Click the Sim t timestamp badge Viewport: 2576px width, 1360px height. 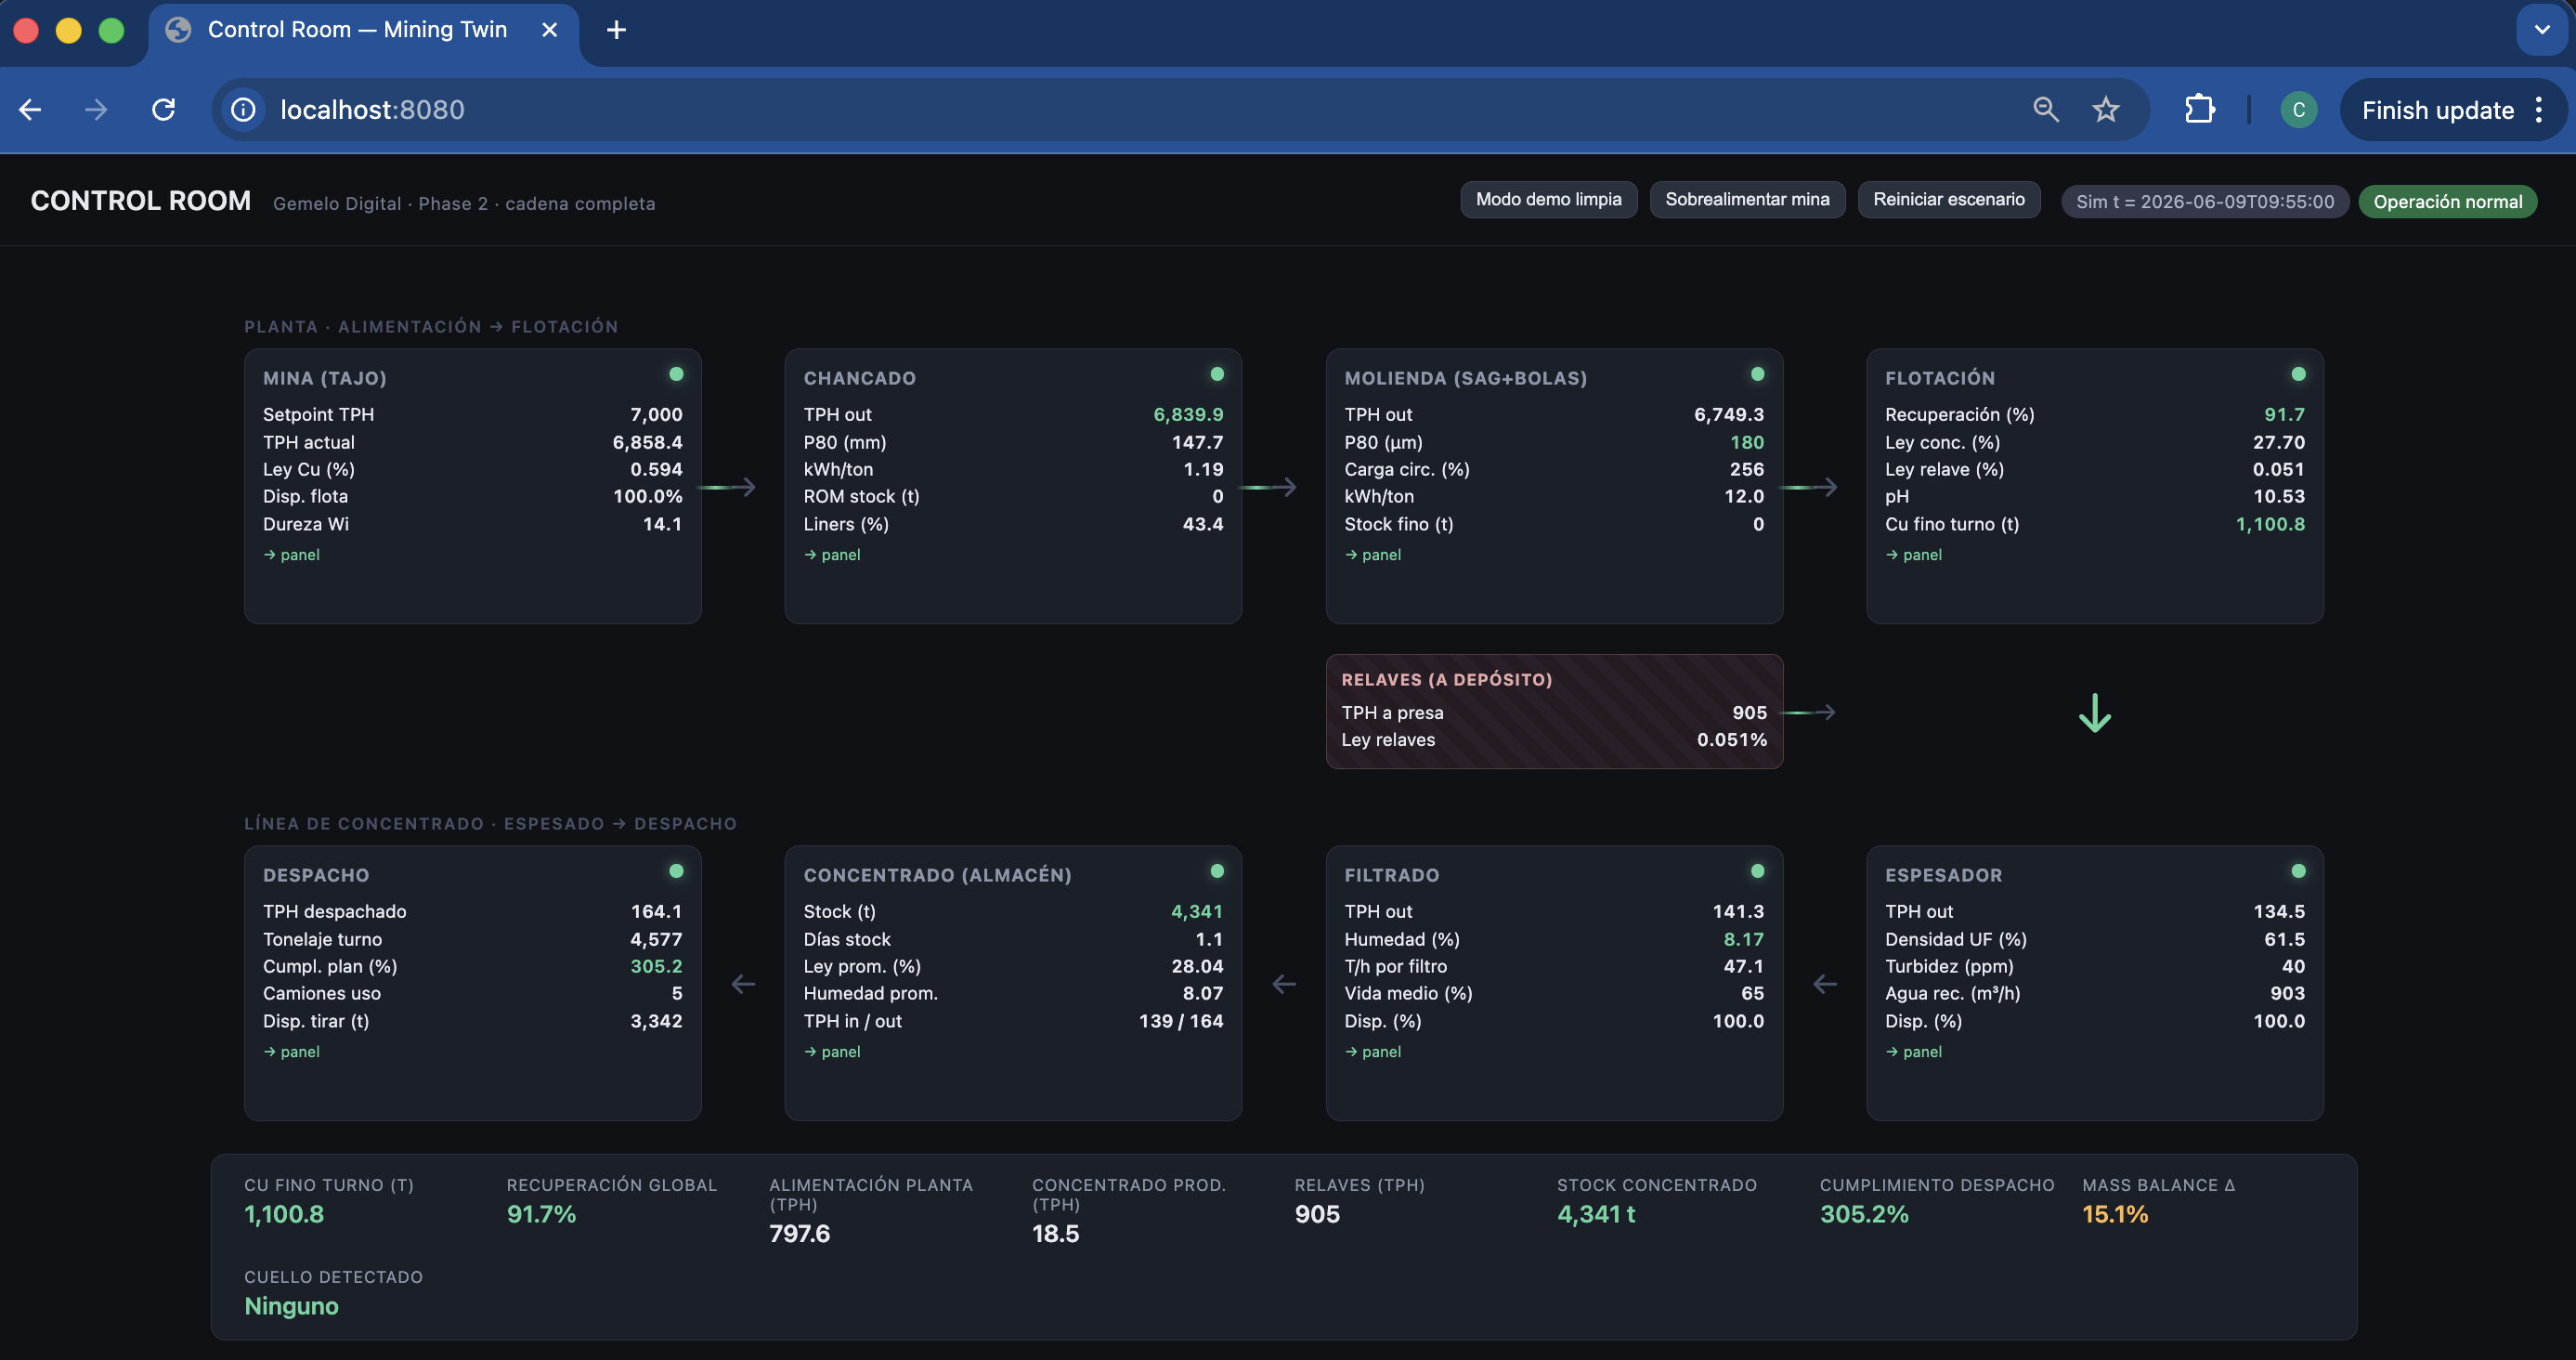tap(2204, 201)
